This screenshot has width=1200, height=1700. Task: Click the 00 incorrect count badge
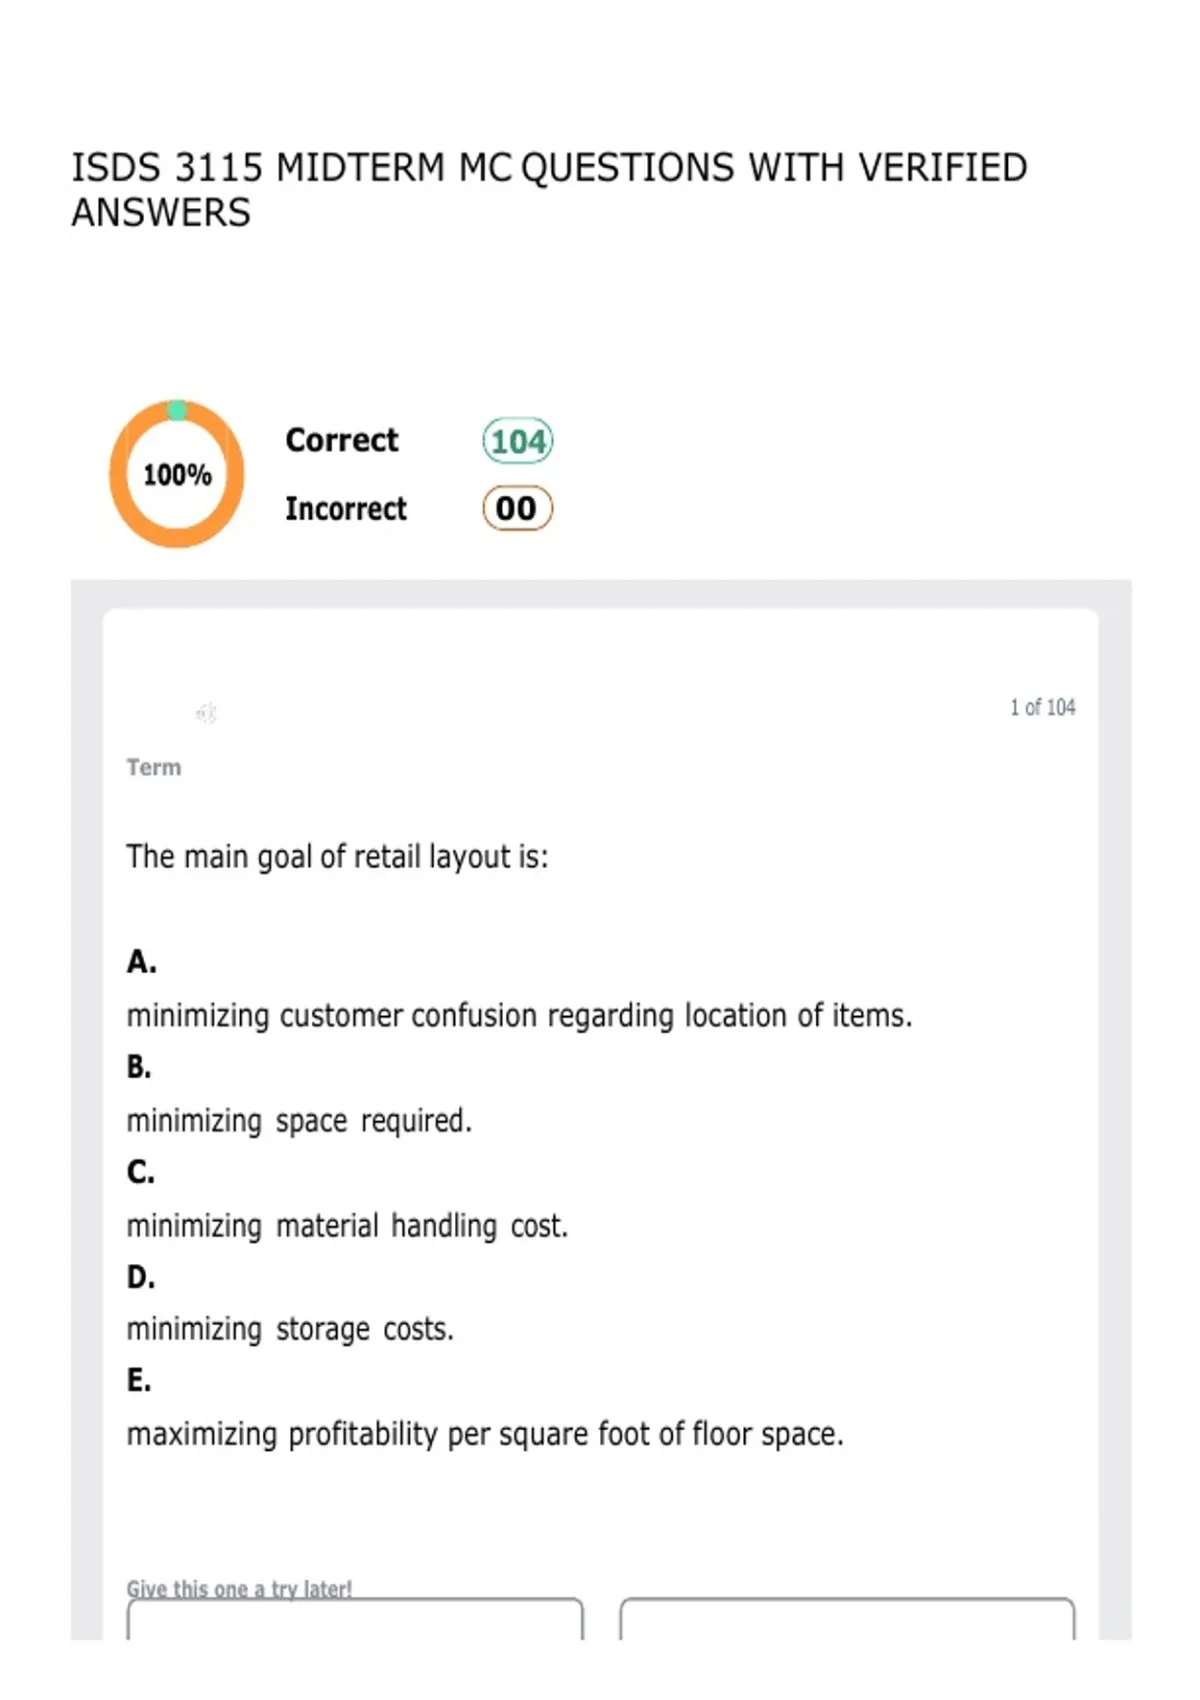pyautogui.click(x=517, y=508)
